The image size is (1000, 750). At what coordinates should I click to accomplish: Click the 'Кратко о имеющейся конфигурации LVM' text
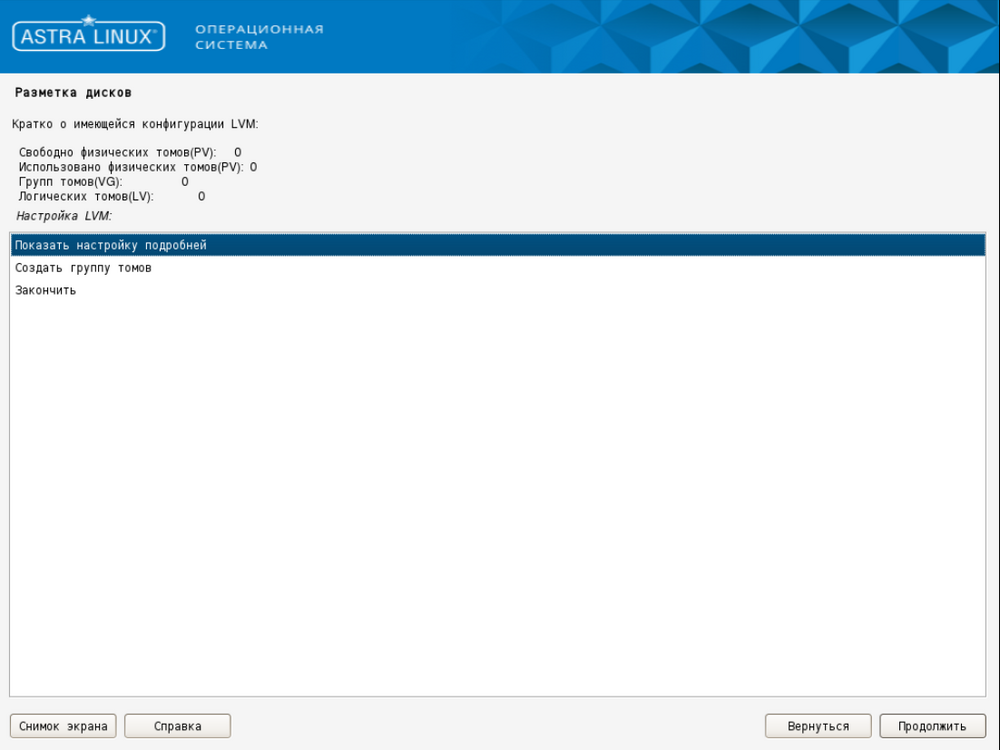(x=135, y=124)
